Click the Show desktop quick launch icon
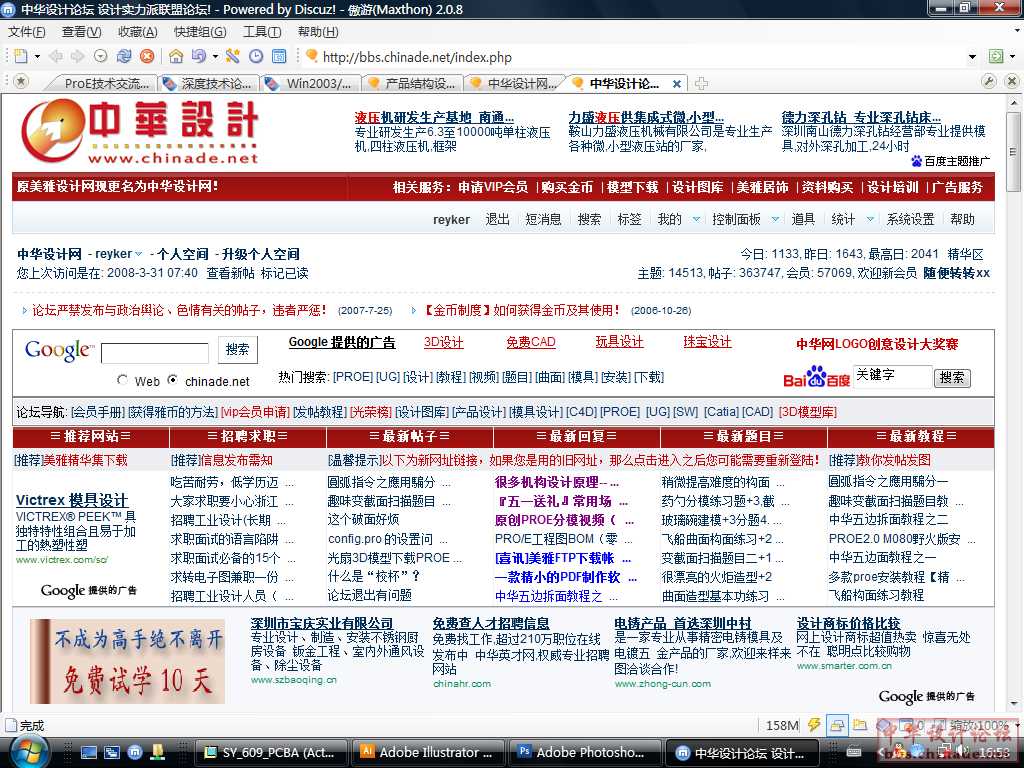The image size is (1024, 768). [89, 752]
